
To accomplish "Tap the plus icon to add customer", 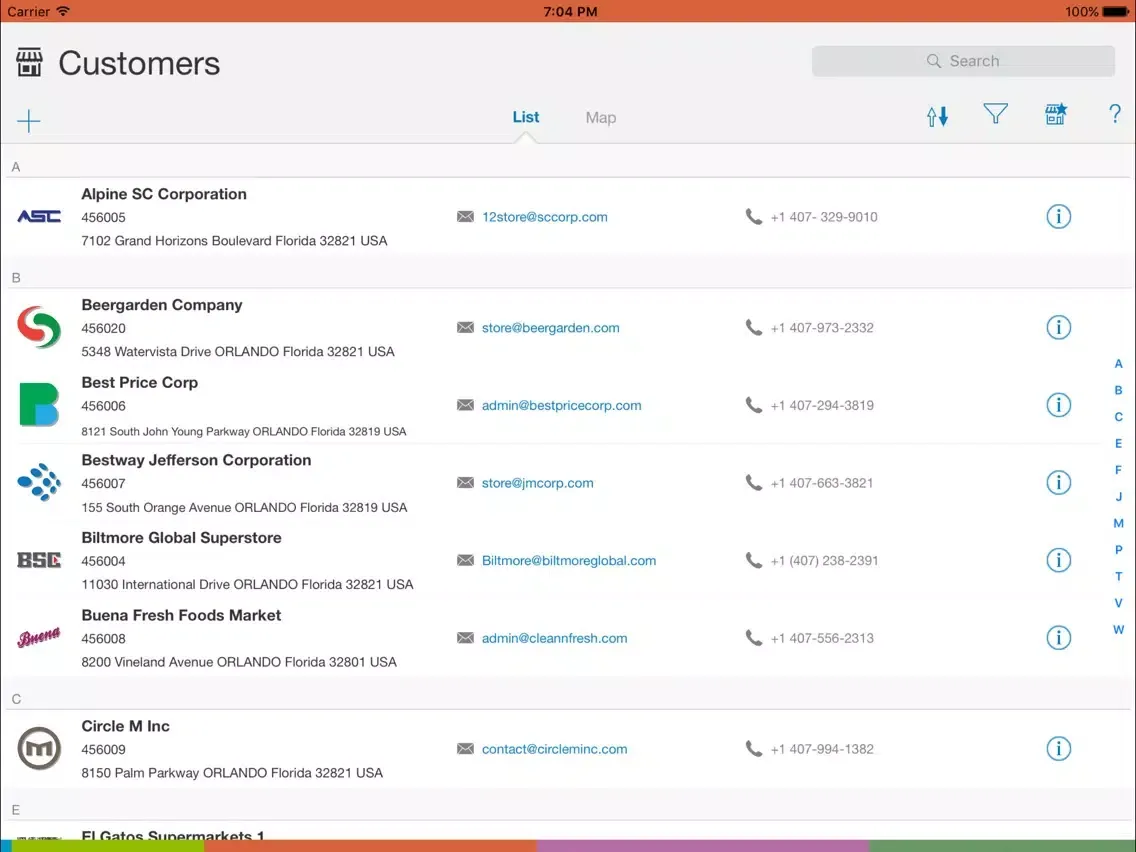I will tap(29, 122).
